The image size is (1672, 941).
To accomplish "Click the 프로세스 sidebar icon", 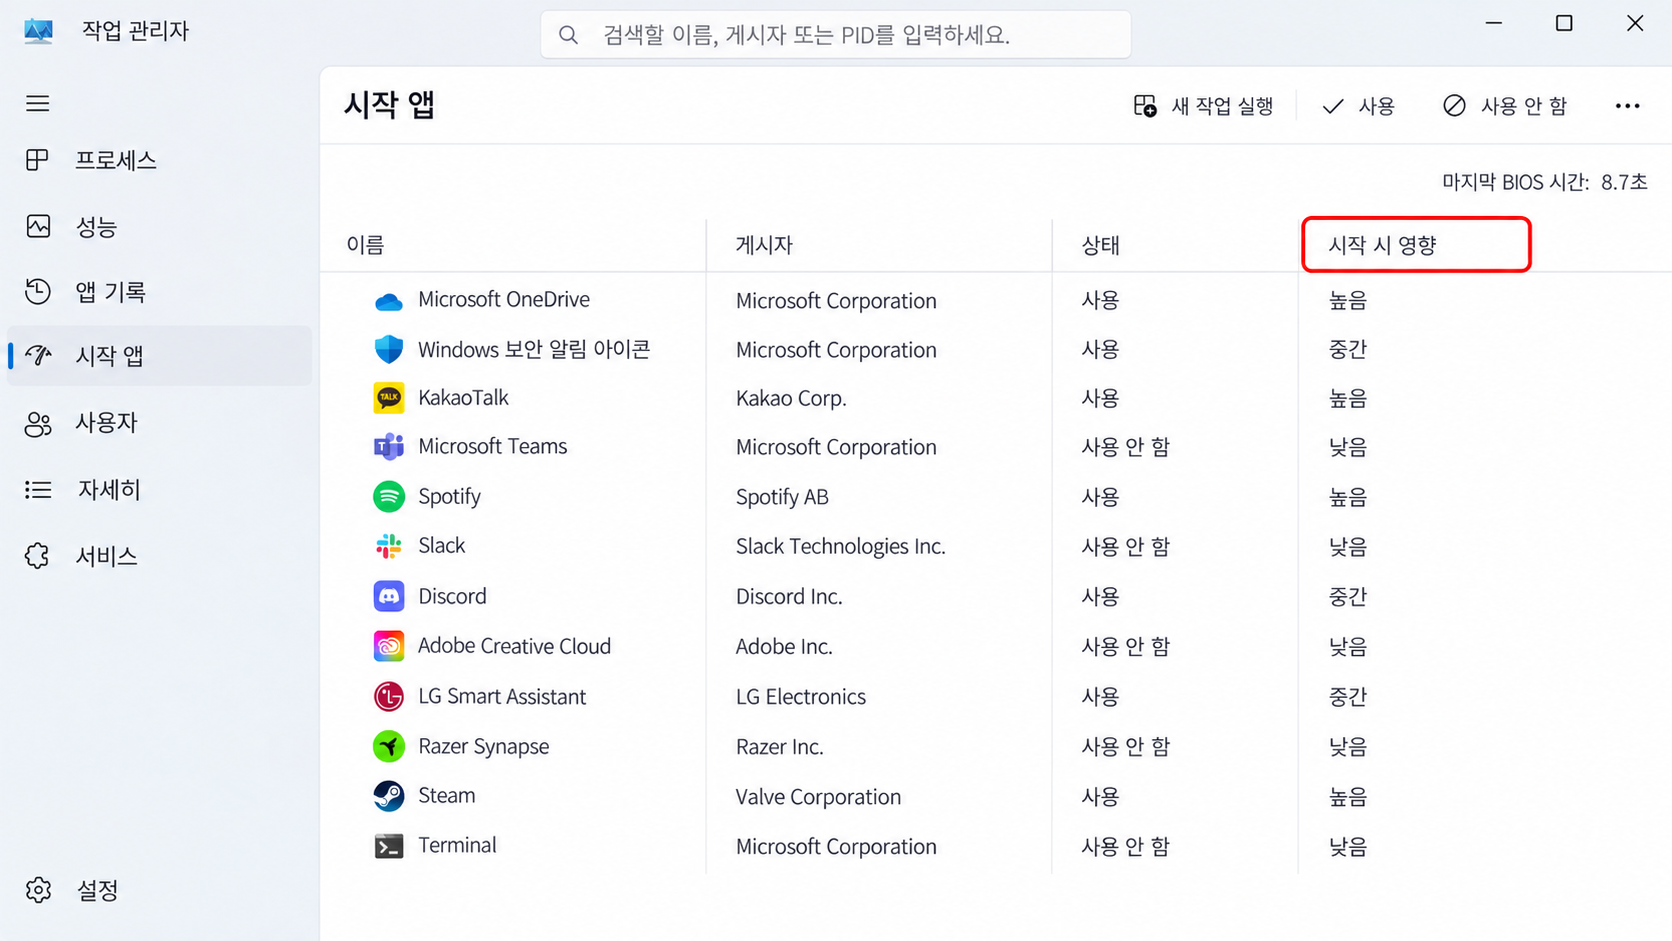I will tap(38, 160).
